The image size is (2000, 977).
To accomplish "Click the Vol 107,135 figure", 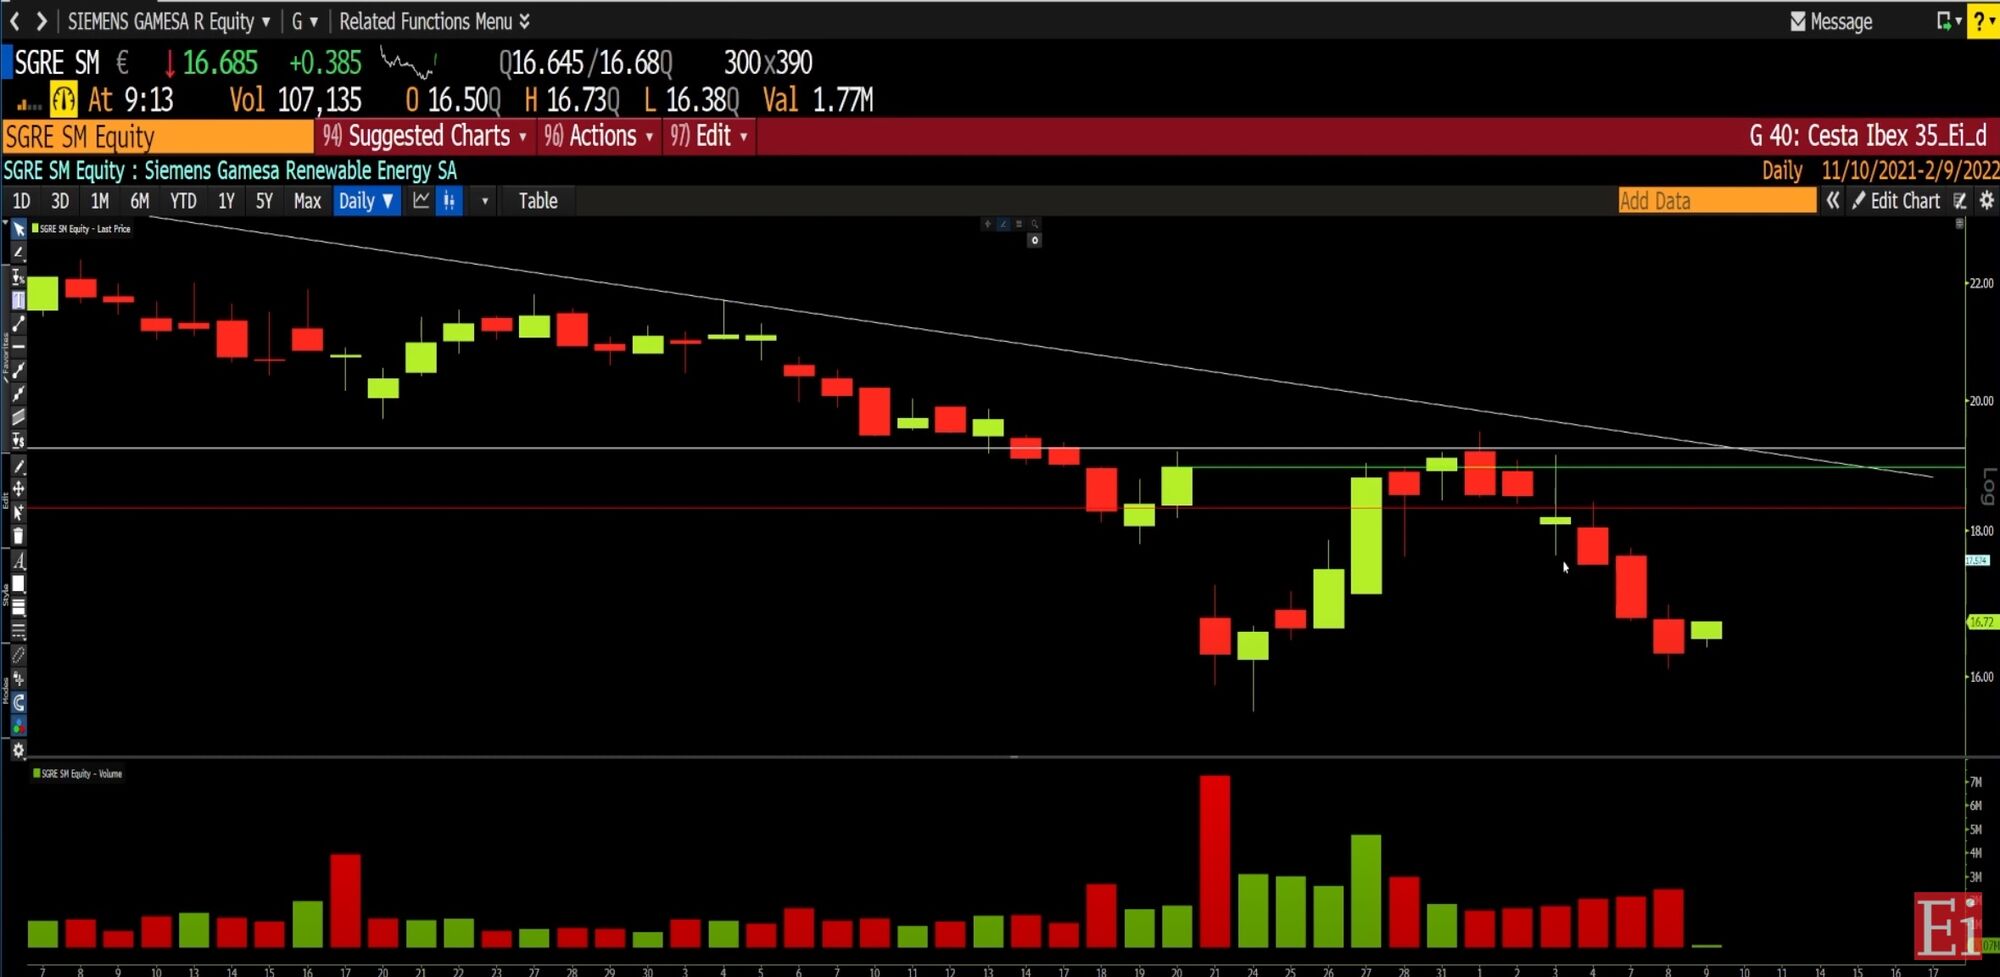I will 295,100.
